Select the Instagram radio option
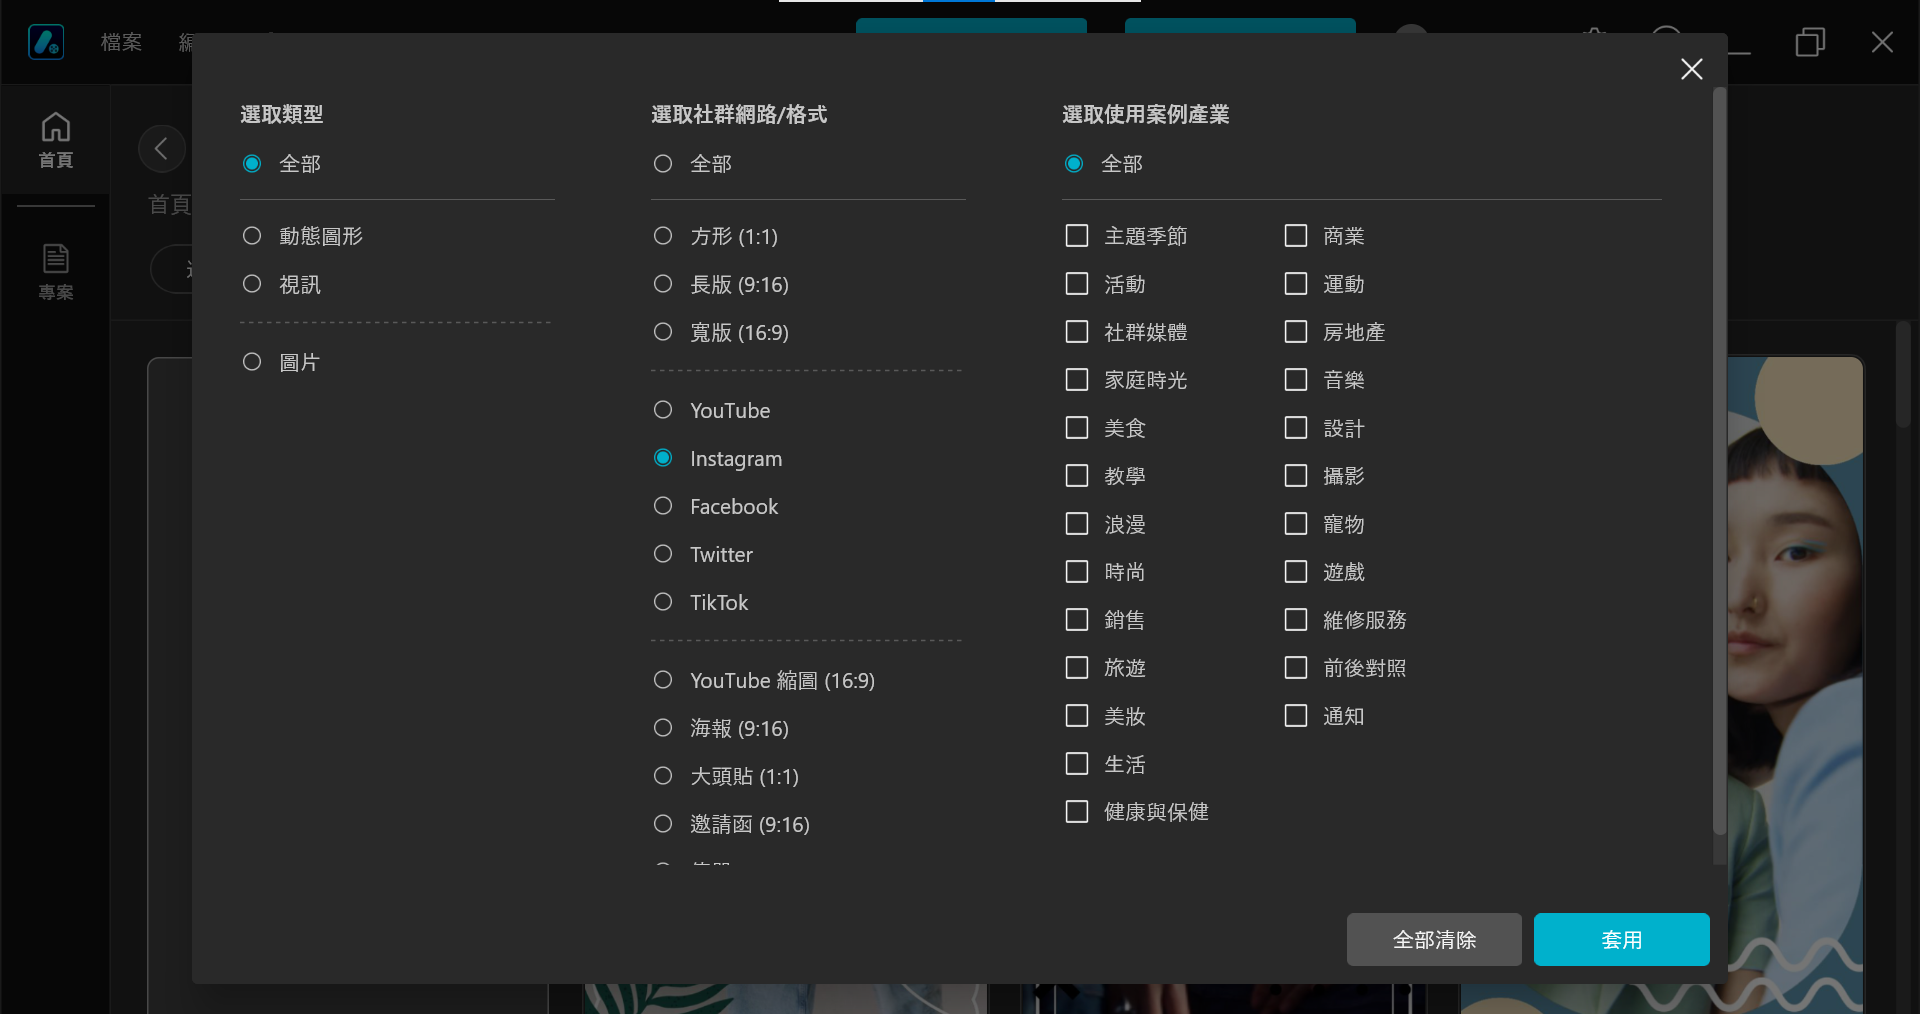Viewport: 1920px width, 1014px height. [x=663, y=458]
